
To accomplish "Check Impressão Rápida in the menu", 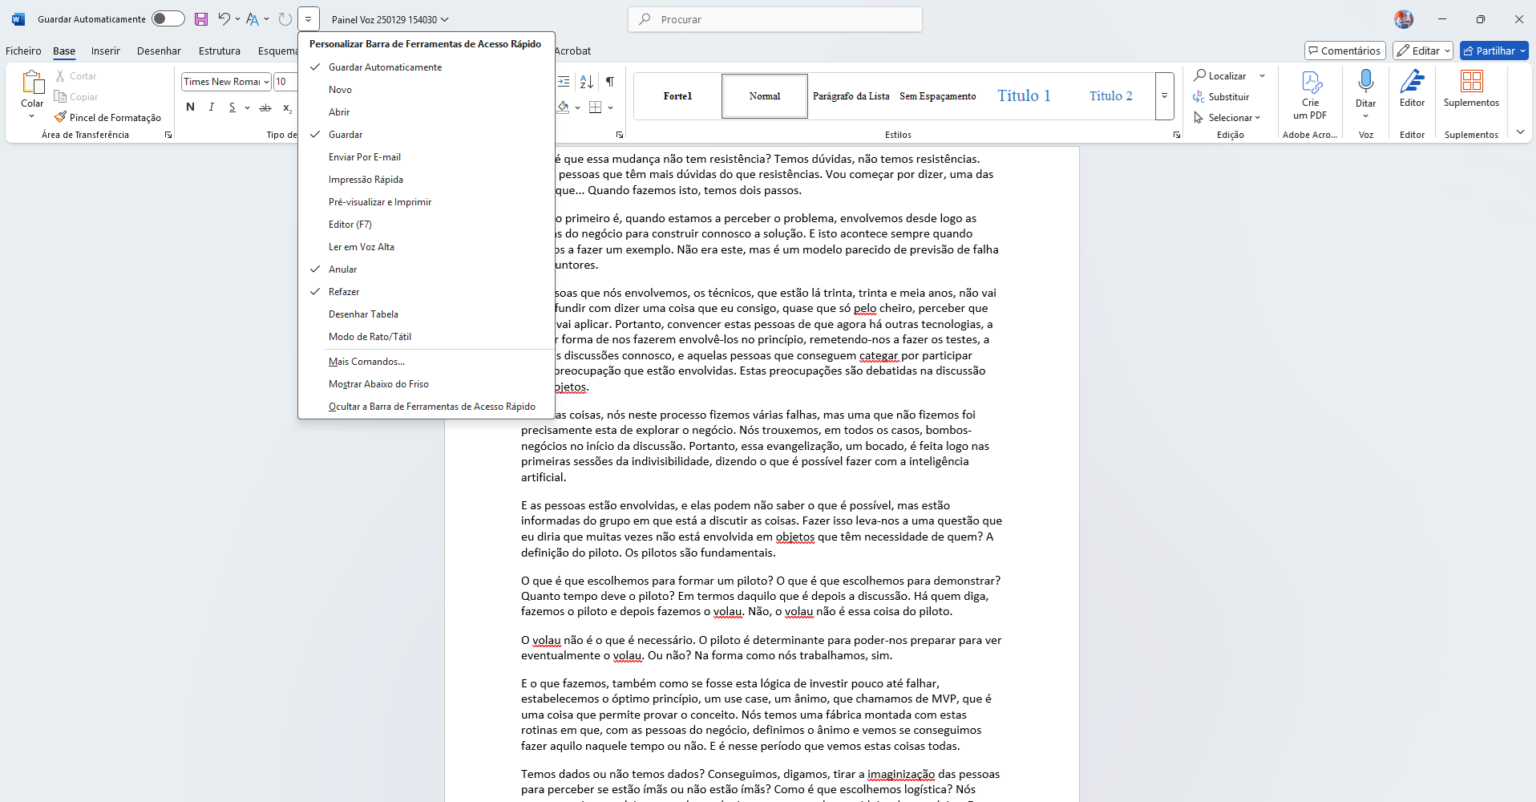I will point(426,180).
